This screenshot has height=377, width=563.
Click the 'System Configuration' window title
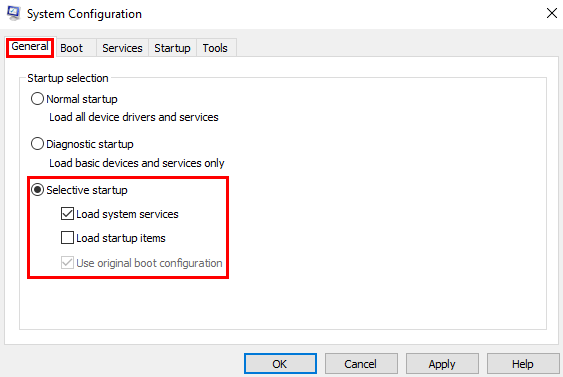84,14
